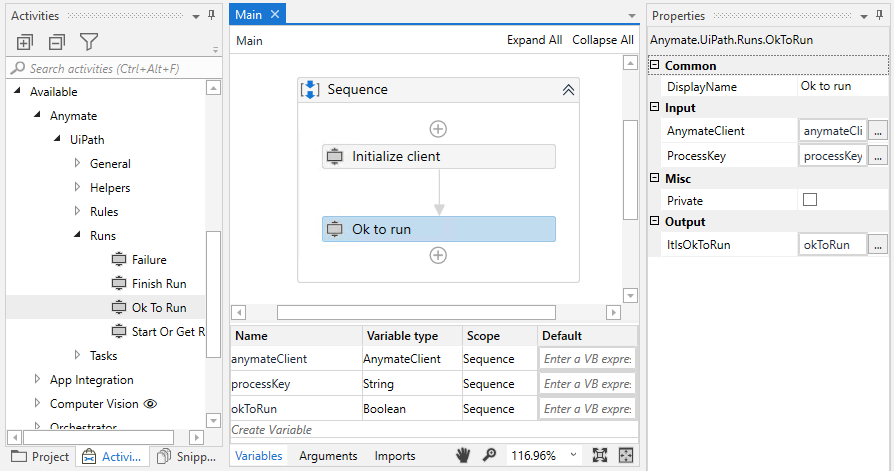This screenshot has width=894, height=471.
Task: Click default value field for anymateClient
Action: (587, 359)
